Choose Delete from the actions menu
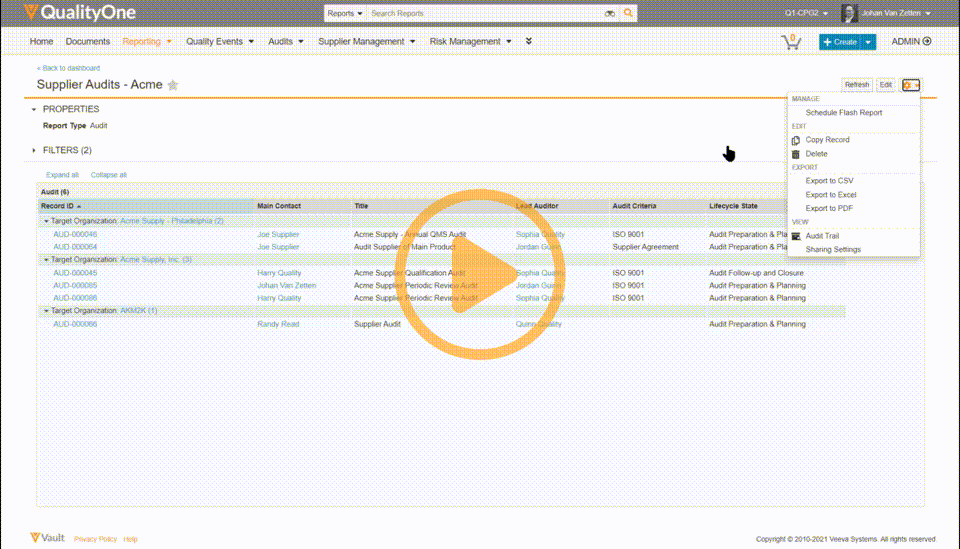This screenshot has width=960, height=549. [816, 154]
